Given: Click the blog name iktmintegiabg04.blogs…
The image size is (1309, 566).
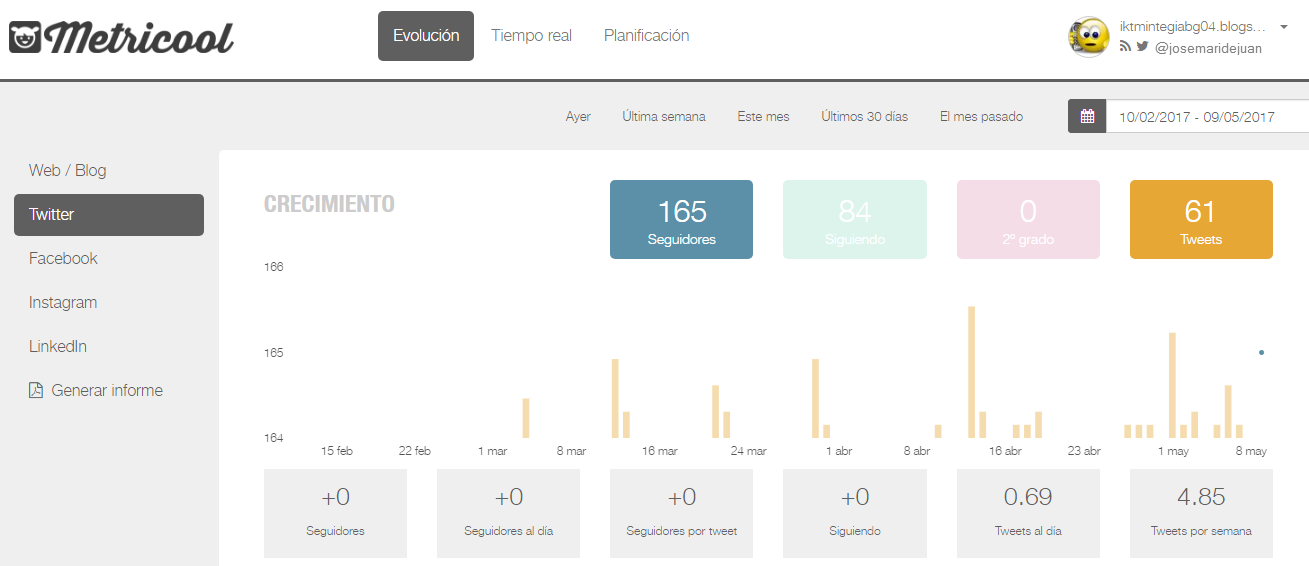Looking at the screenshot, I should click(x=1192, y=27).
